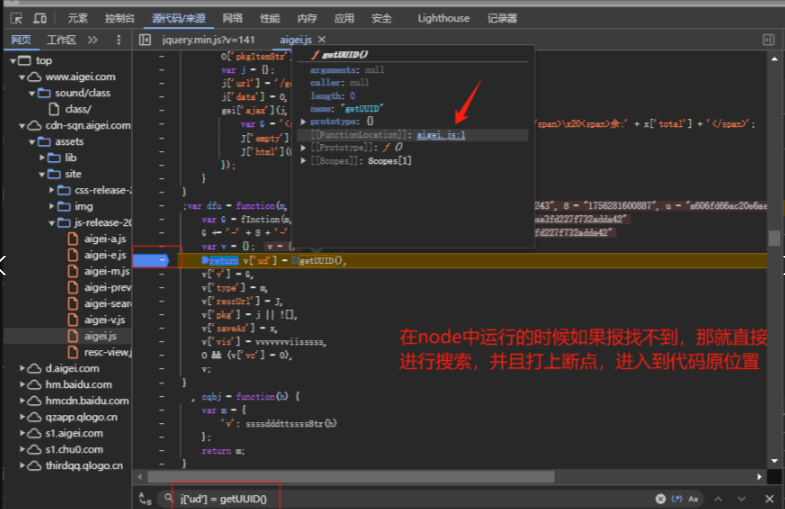This screenshot has width=785, height=509.
Task: Expand the css-release folder
Action: [x=52, y=190]
